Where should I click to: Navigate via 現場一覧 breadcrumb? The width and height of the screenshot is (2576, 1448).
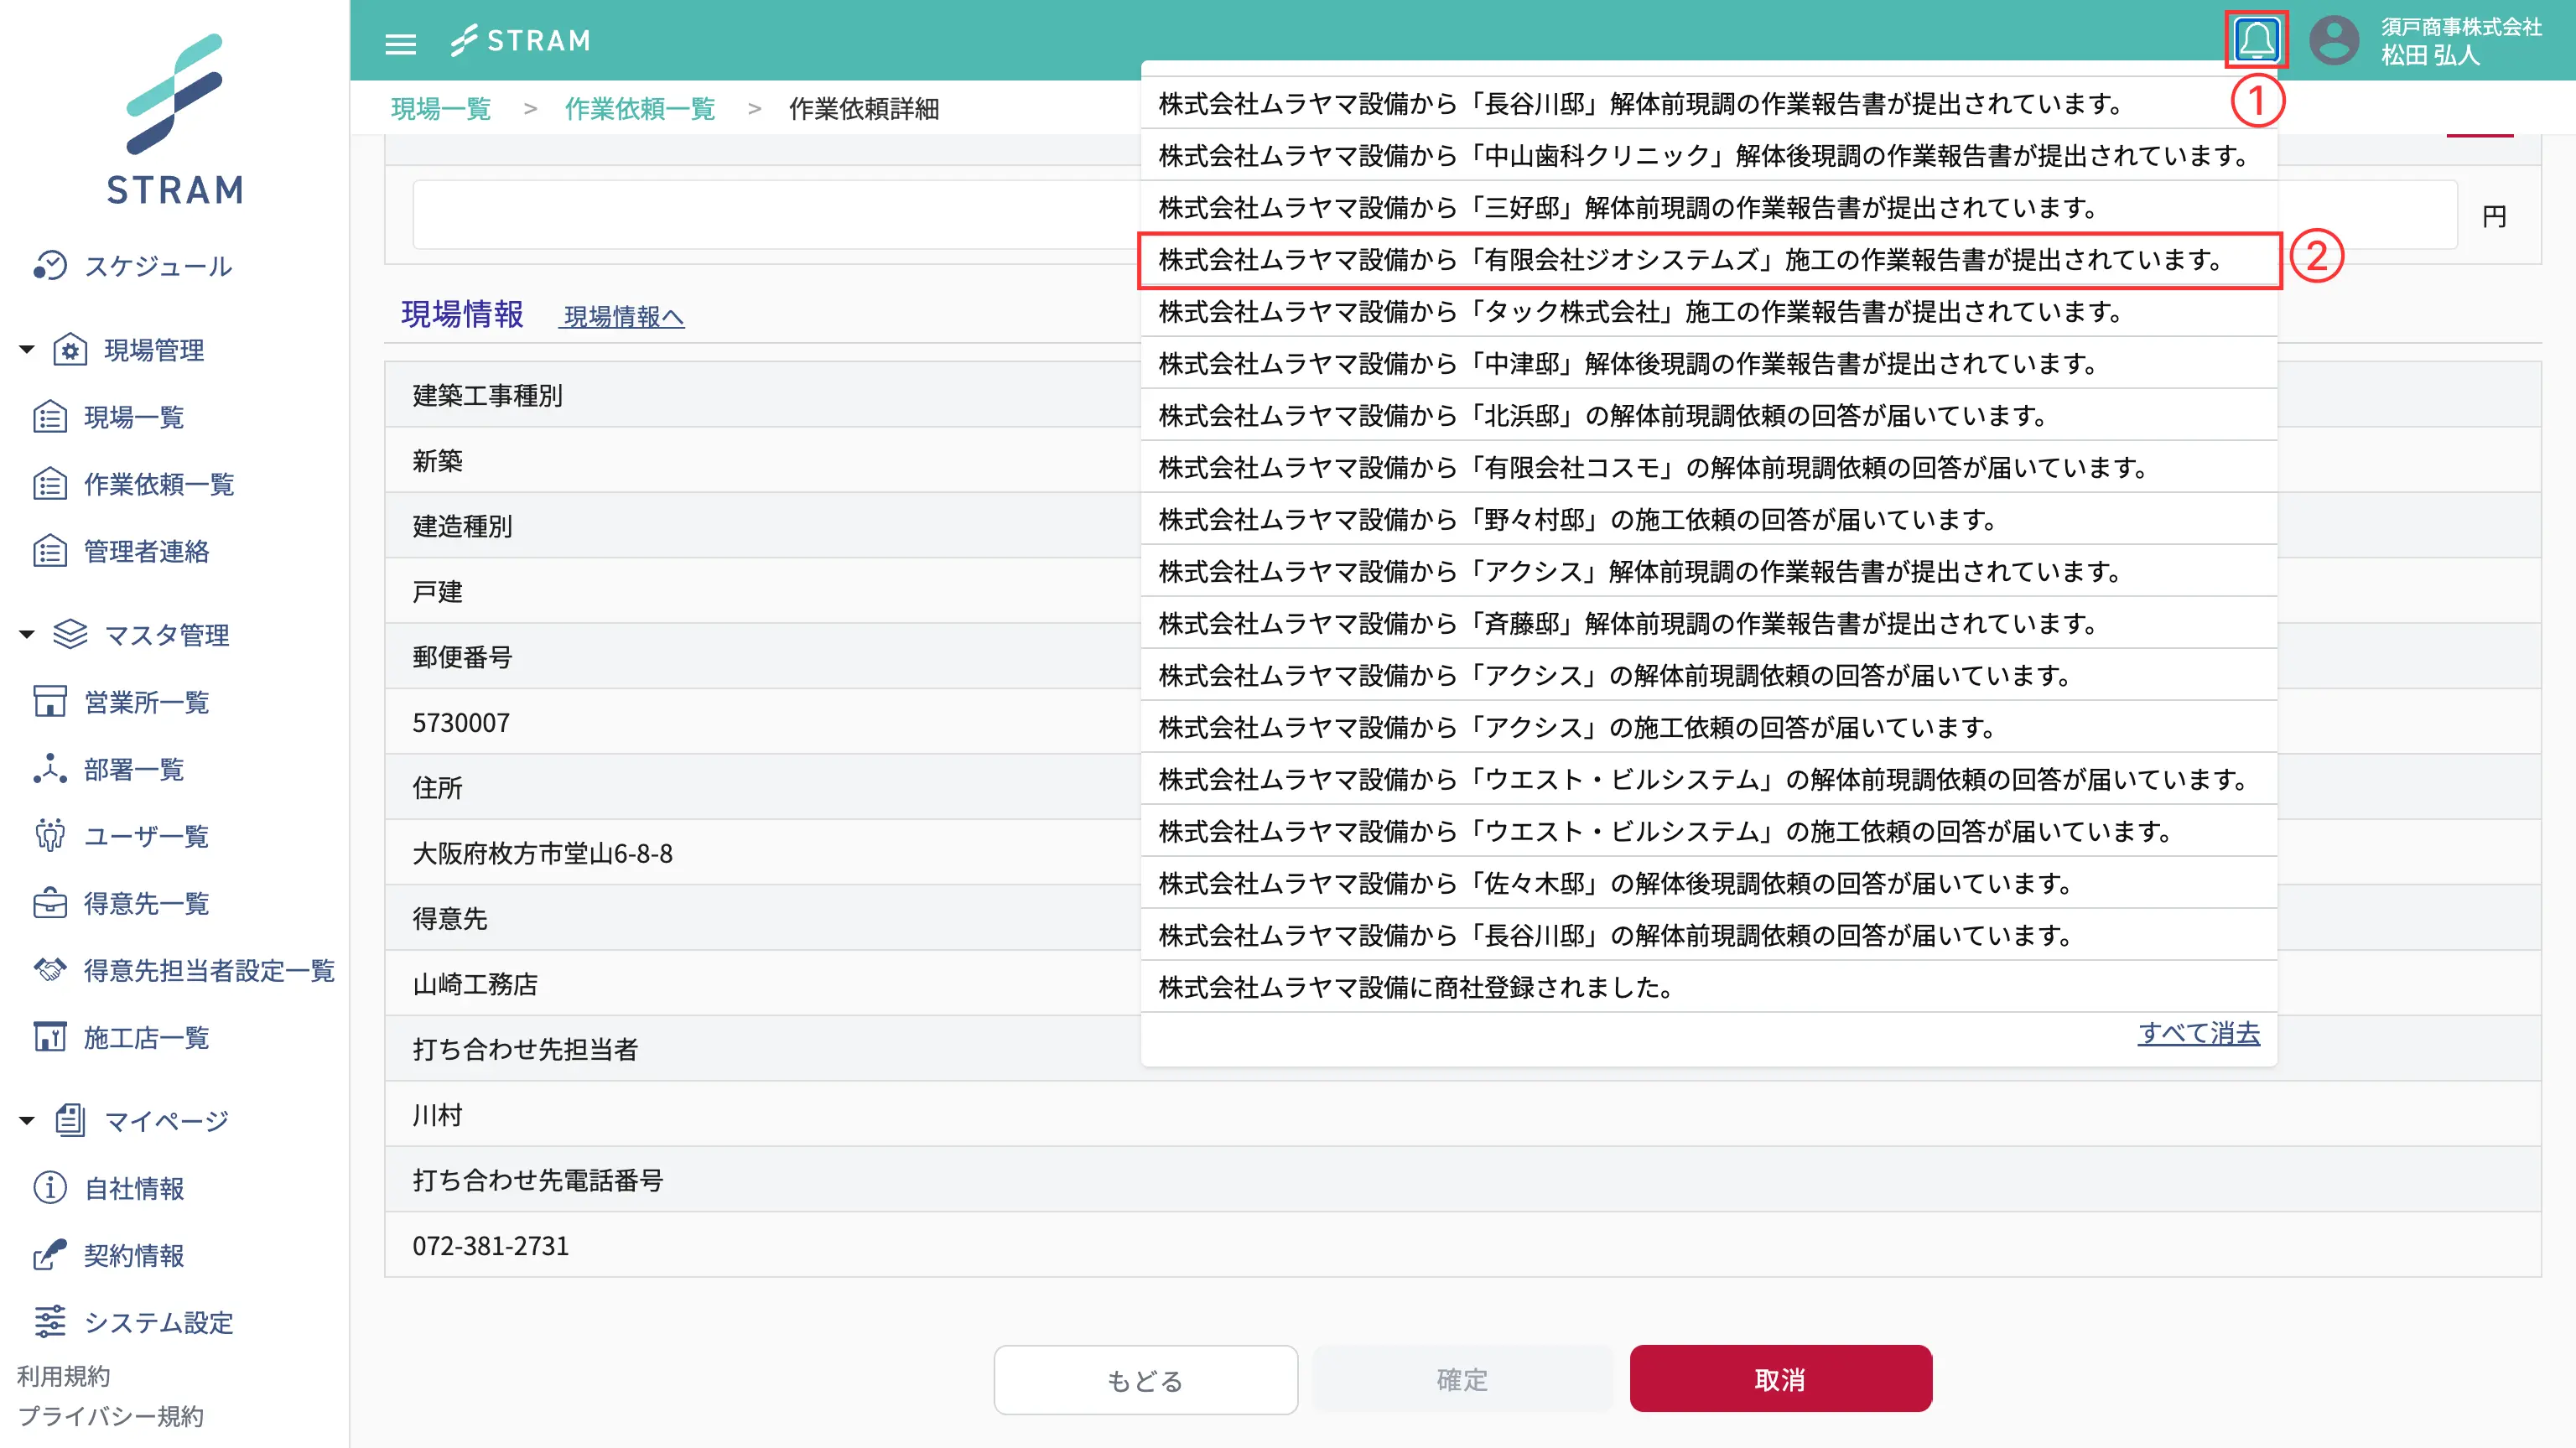(x=440, y=110)
